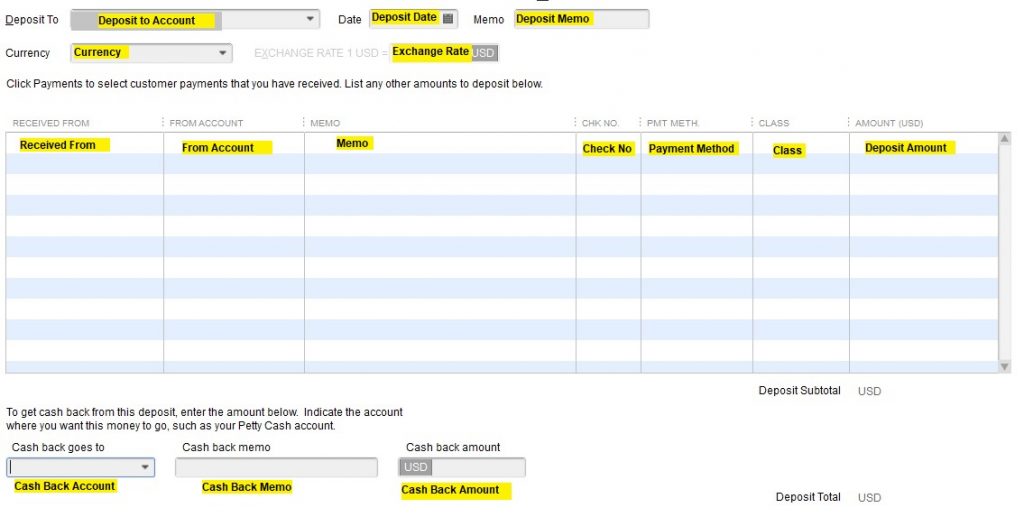Select the PMT METH. column header
Image resolution: width=1024 pixels, height=517 pixels.
pyautogui.click(x=673, y=123)
